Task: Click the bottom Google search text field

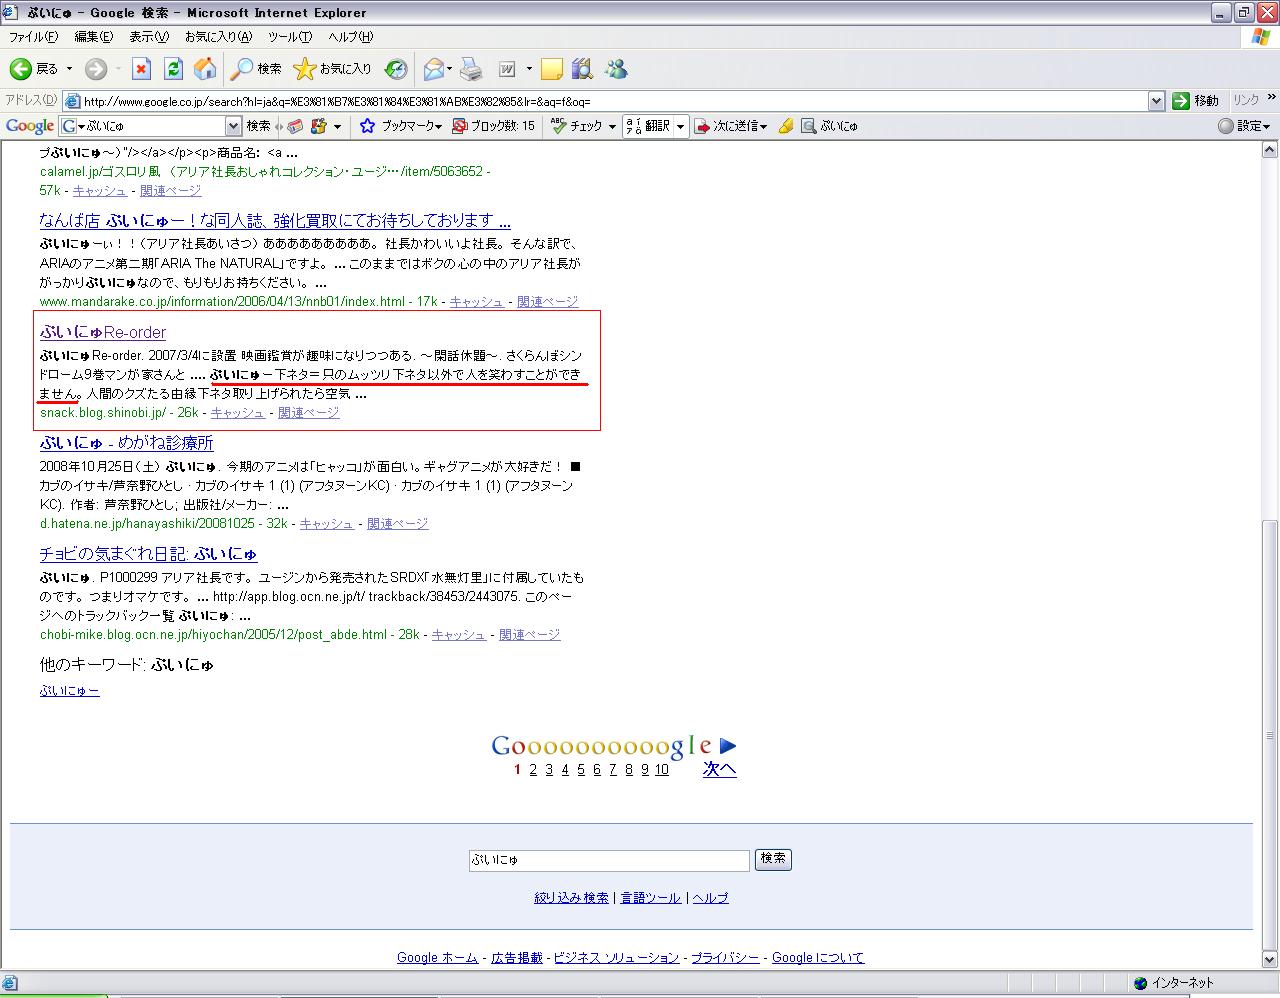Action: pos(609,860)
